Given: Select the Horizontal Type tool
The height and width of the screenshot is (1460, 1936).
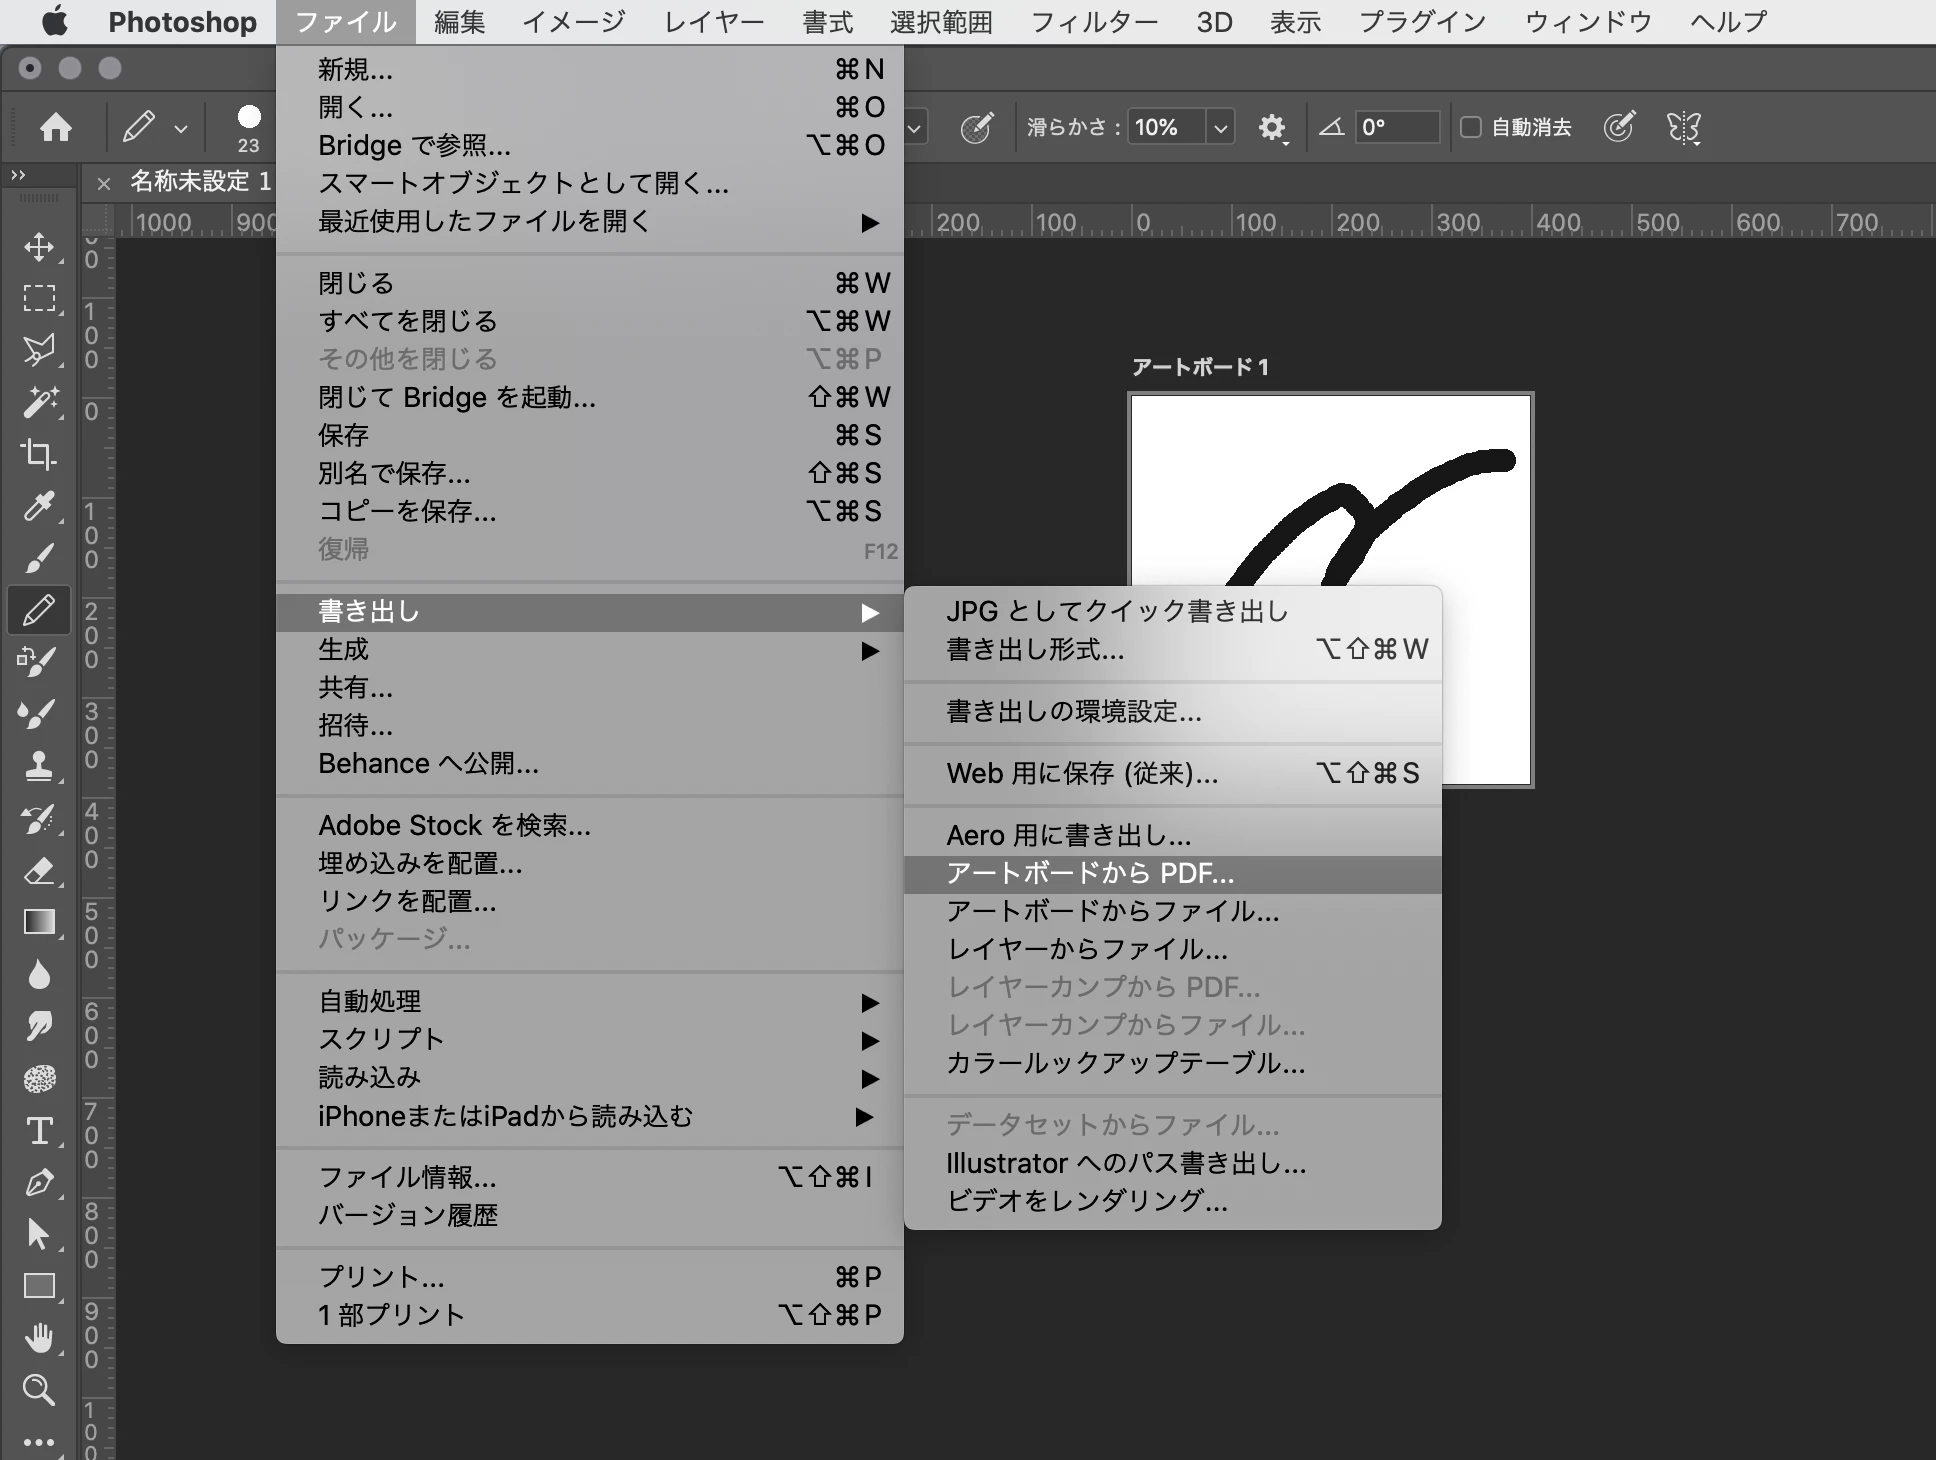Looking at the screenshot, I should click(x=38, y=1131).
